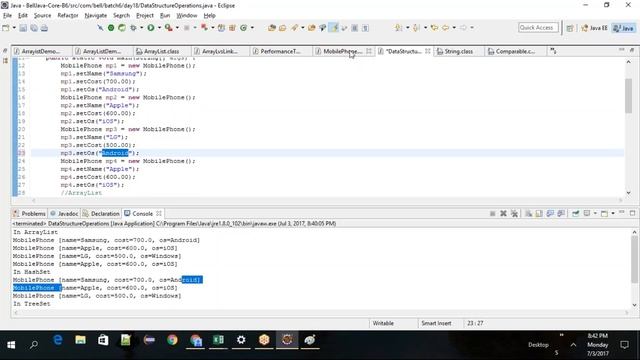This screenshot has width=640, height=360.
Task: Close the DataStructu... editor tab
Action: click(427, 51)
